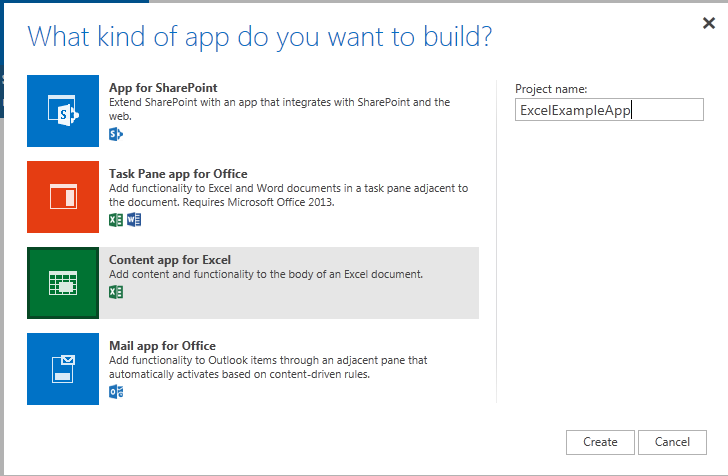Click 'Add functionality to Outlook items' description
The height and width of the screenshot is (476, 728).
point(268,367)
